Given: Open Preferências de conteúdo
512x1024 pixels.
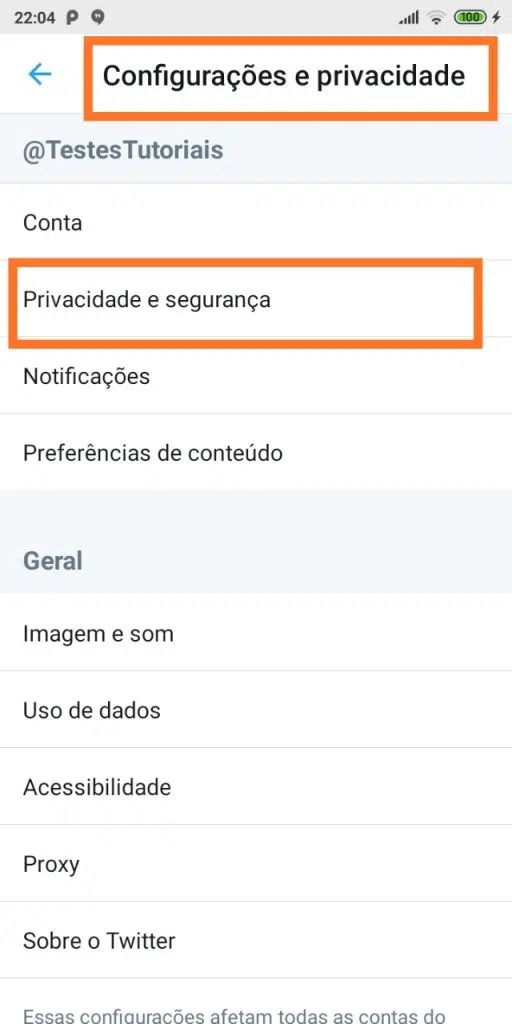Looking at the screenshot, I should [x=256, y=453].
